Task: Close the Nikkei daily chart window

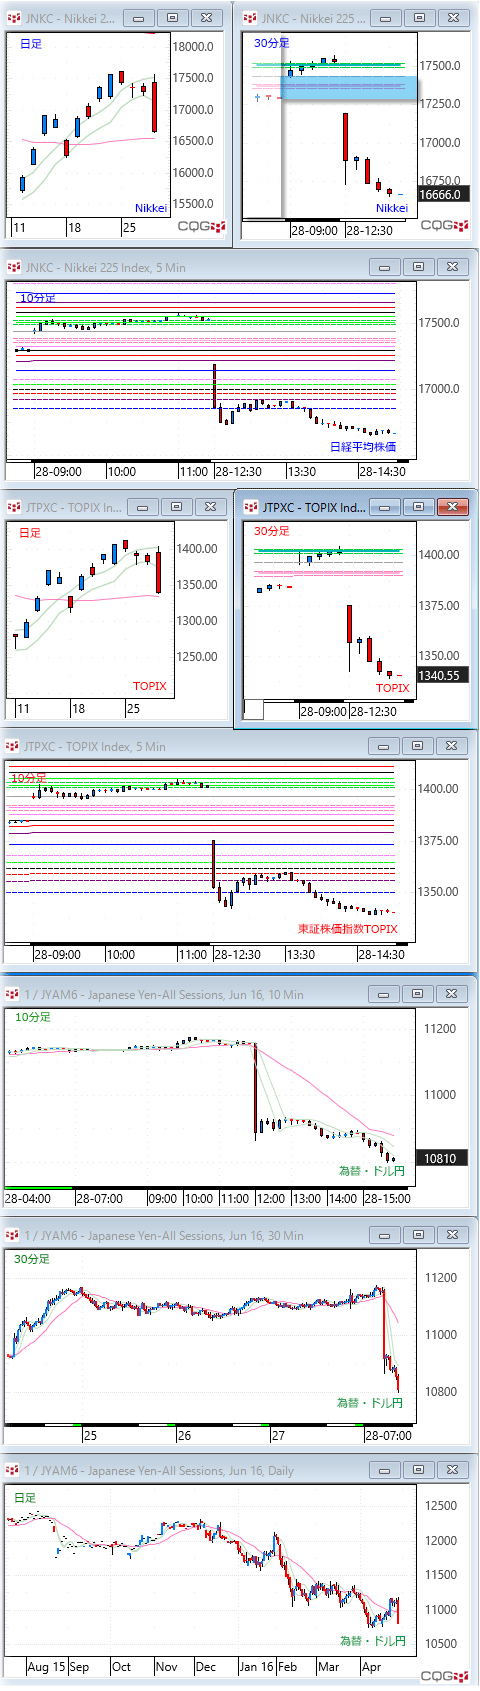Action: (x=206, y=18)
